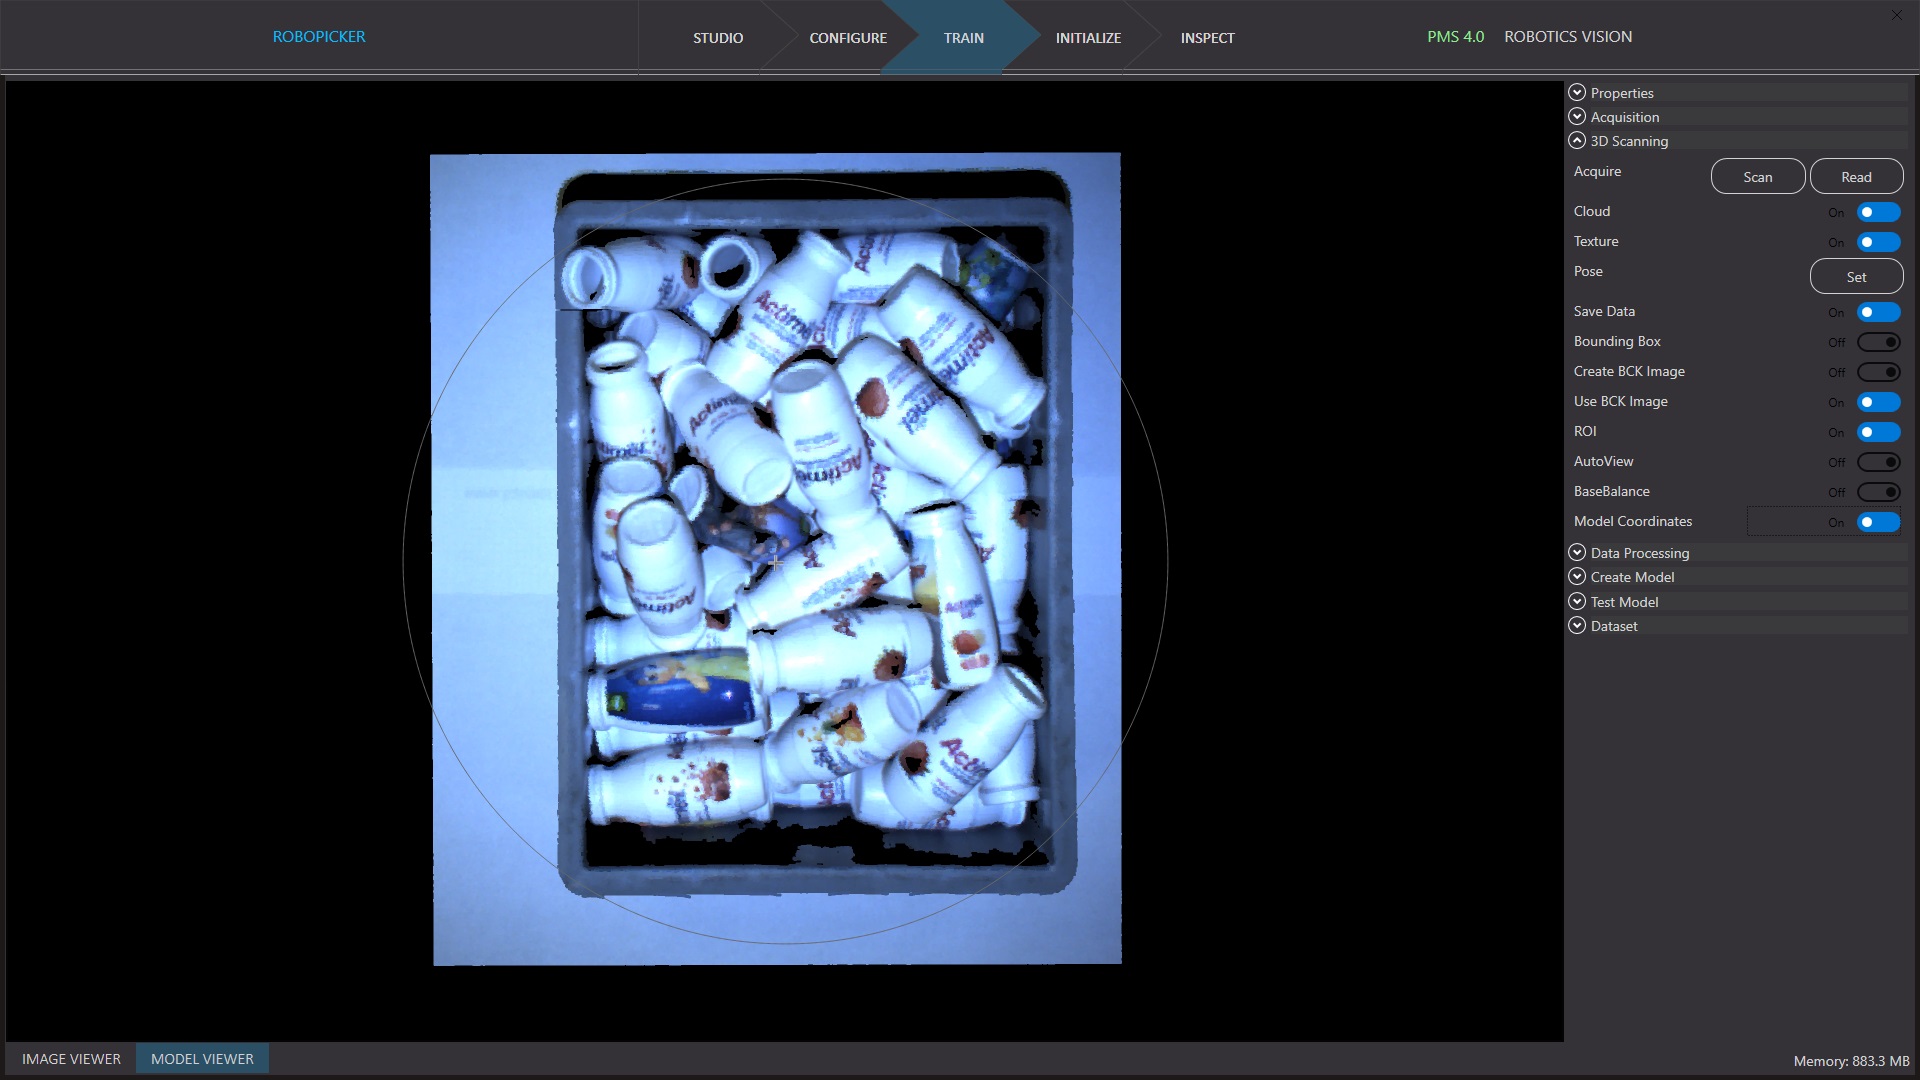Turn off the Cloud toggle
This screenshot has width=1920, height=1080.
click(x=1877, y=212)
